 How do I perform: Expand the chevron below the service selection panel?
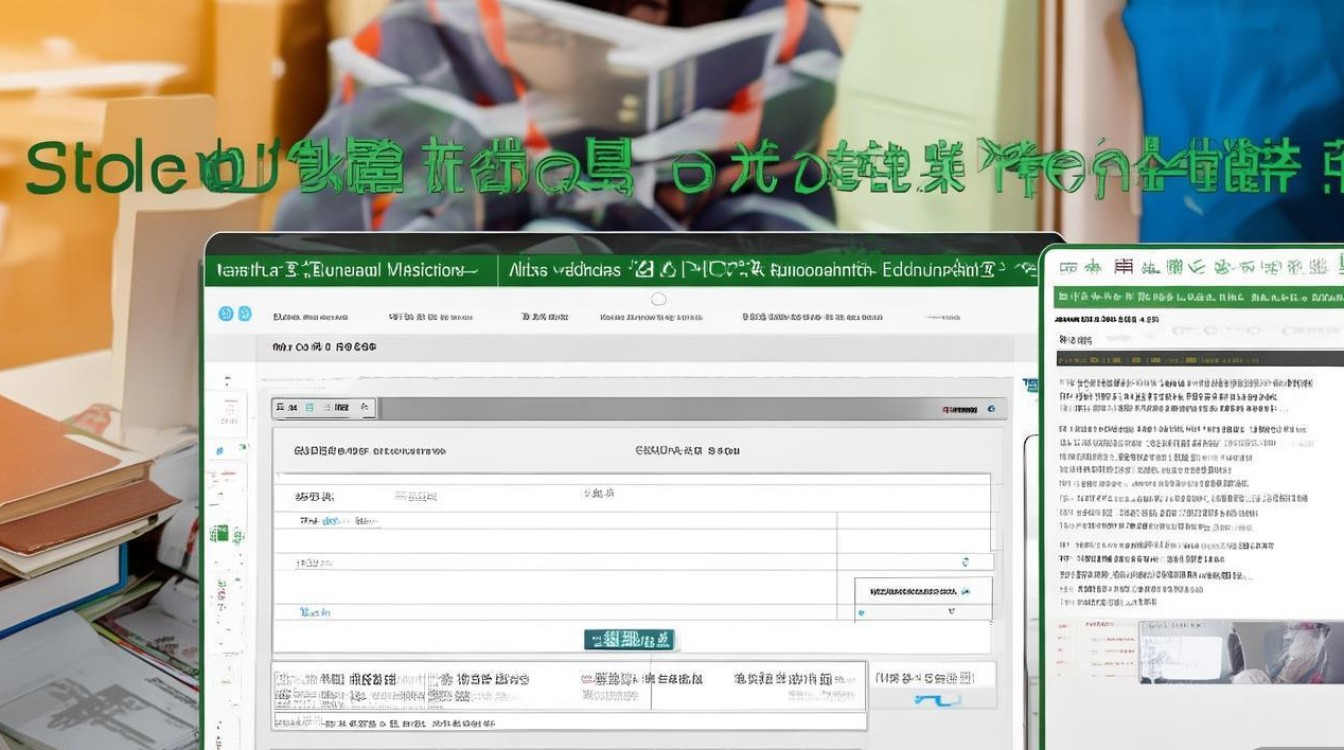pyautogui.click(x=950, y=610)
